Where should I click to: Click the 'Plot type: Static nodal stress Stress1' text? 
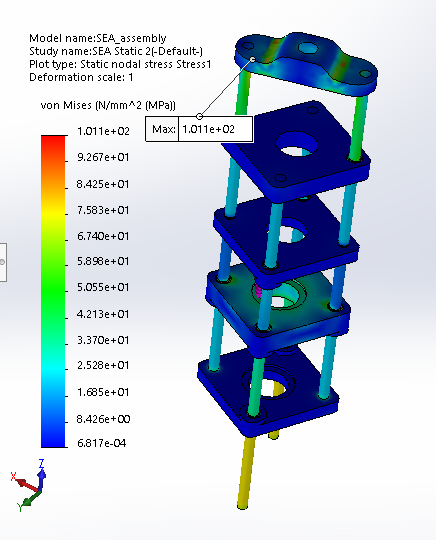pyautogui.click(x=120, y=64)
